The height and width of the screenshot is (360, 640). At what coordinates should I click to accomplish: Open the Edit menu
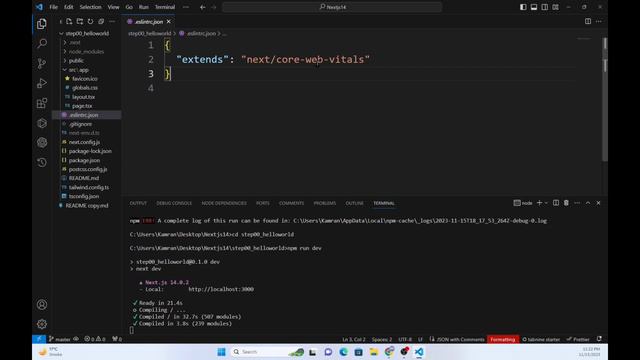click(x=69, y=7)
